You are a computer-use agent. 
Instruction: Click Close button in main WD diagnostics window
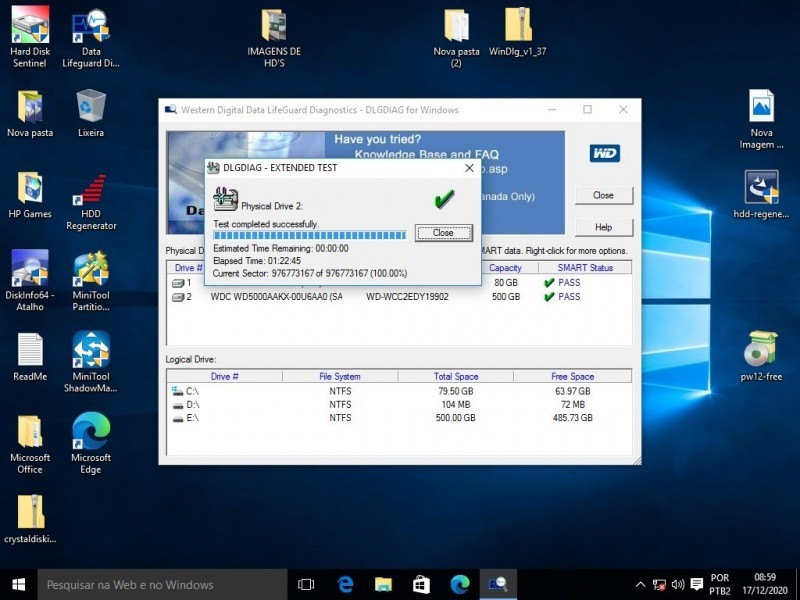pyautogui.click(x=604, y=195)
